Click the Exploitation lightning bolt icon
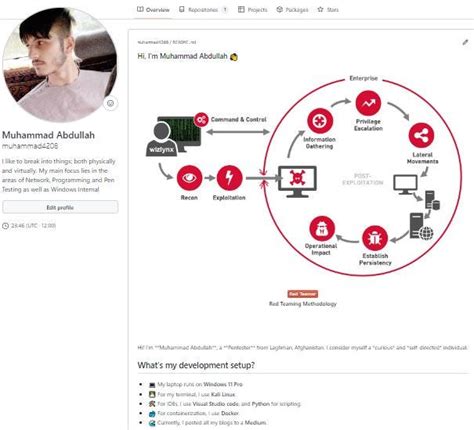This screenshot has width=474, height=430. coord(229,178)
